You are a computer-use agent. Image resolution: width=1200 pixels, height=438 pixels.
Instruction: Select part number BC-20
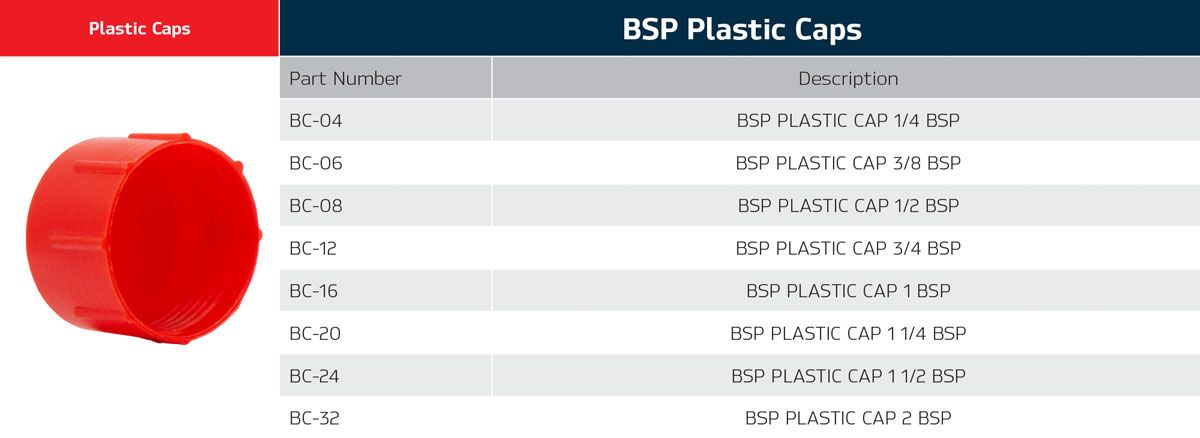click(316, 333)
